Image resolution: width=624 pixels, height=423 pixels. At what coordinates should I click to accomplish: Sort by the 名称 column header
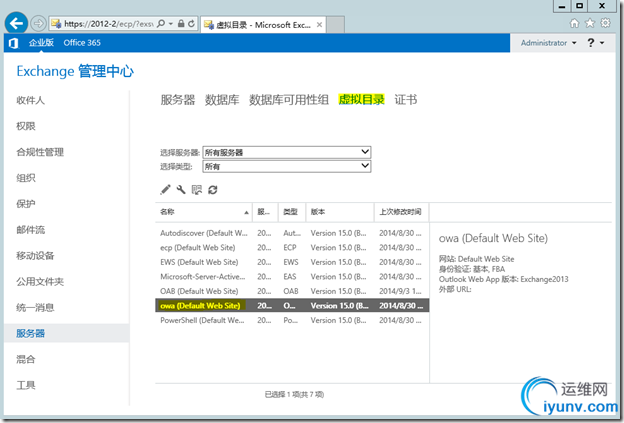[204, 212]
